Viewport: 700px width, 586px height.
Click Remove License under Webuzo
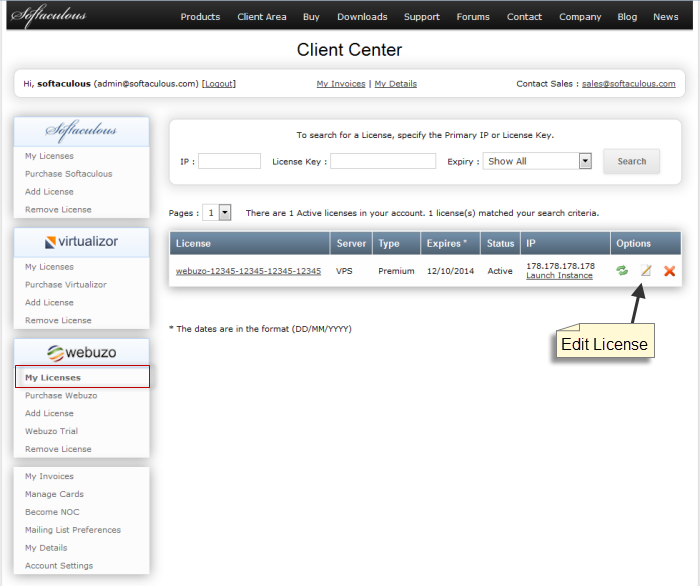58,449
